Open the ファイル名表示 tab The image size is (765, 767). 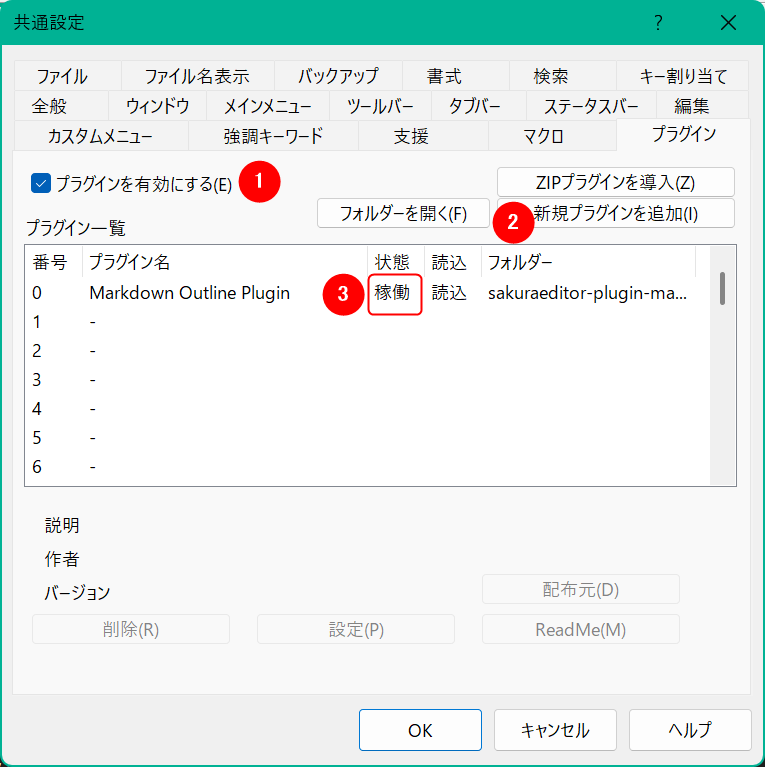click(x=198, y=76)
